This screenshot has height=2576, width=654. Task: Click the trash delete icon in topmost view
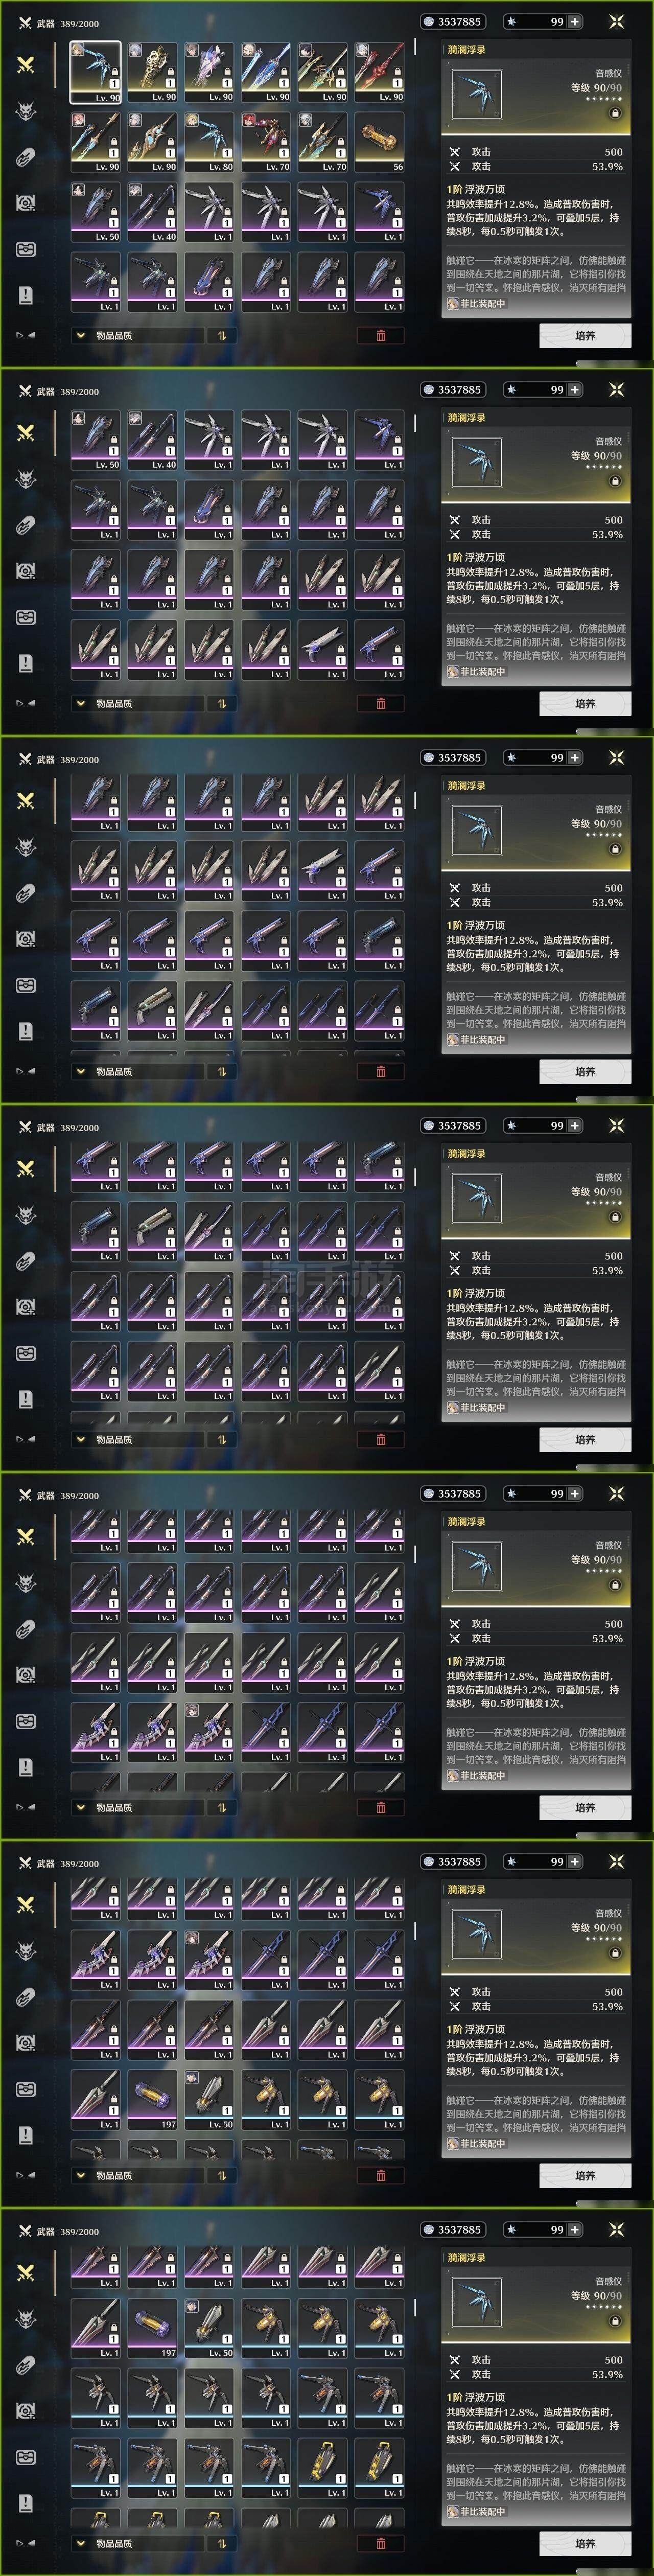coord(381,335)
